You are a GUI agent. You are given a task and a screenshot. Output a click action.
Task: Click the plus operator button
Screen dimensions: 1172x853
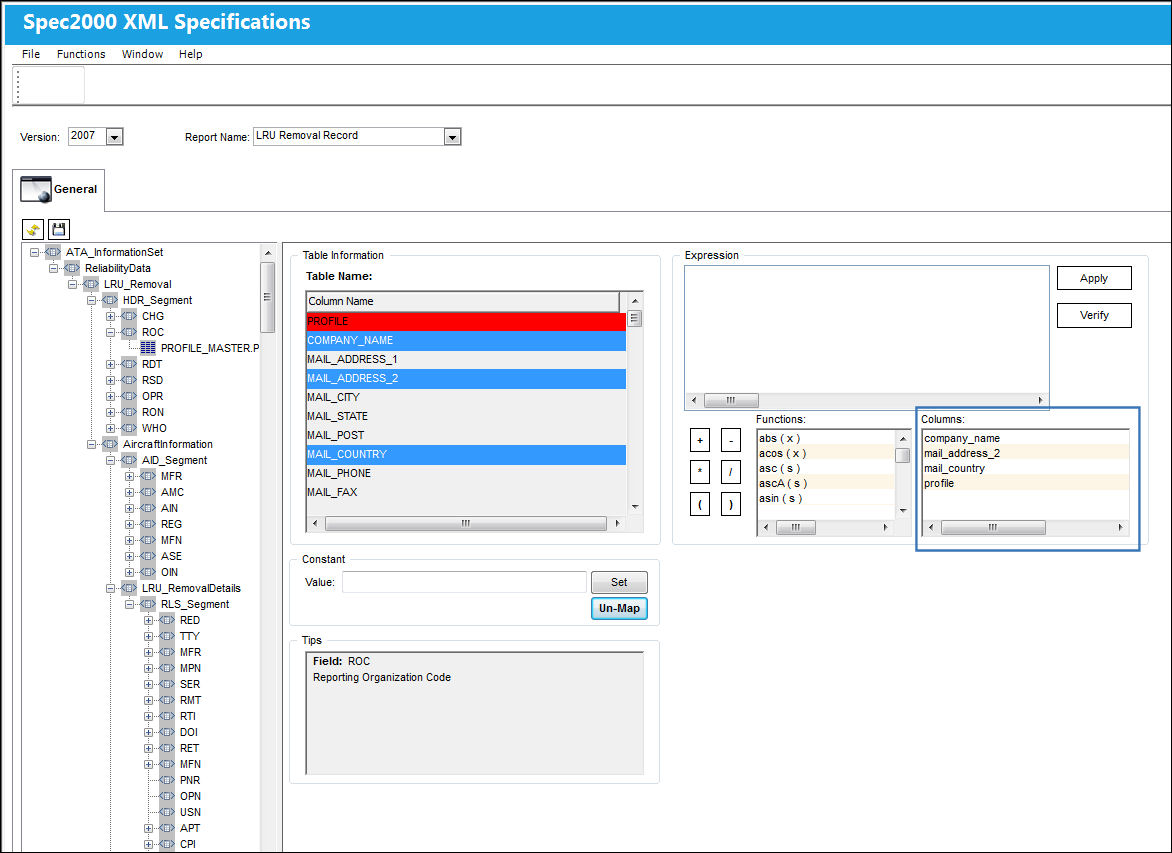click(x=700, y=440)
